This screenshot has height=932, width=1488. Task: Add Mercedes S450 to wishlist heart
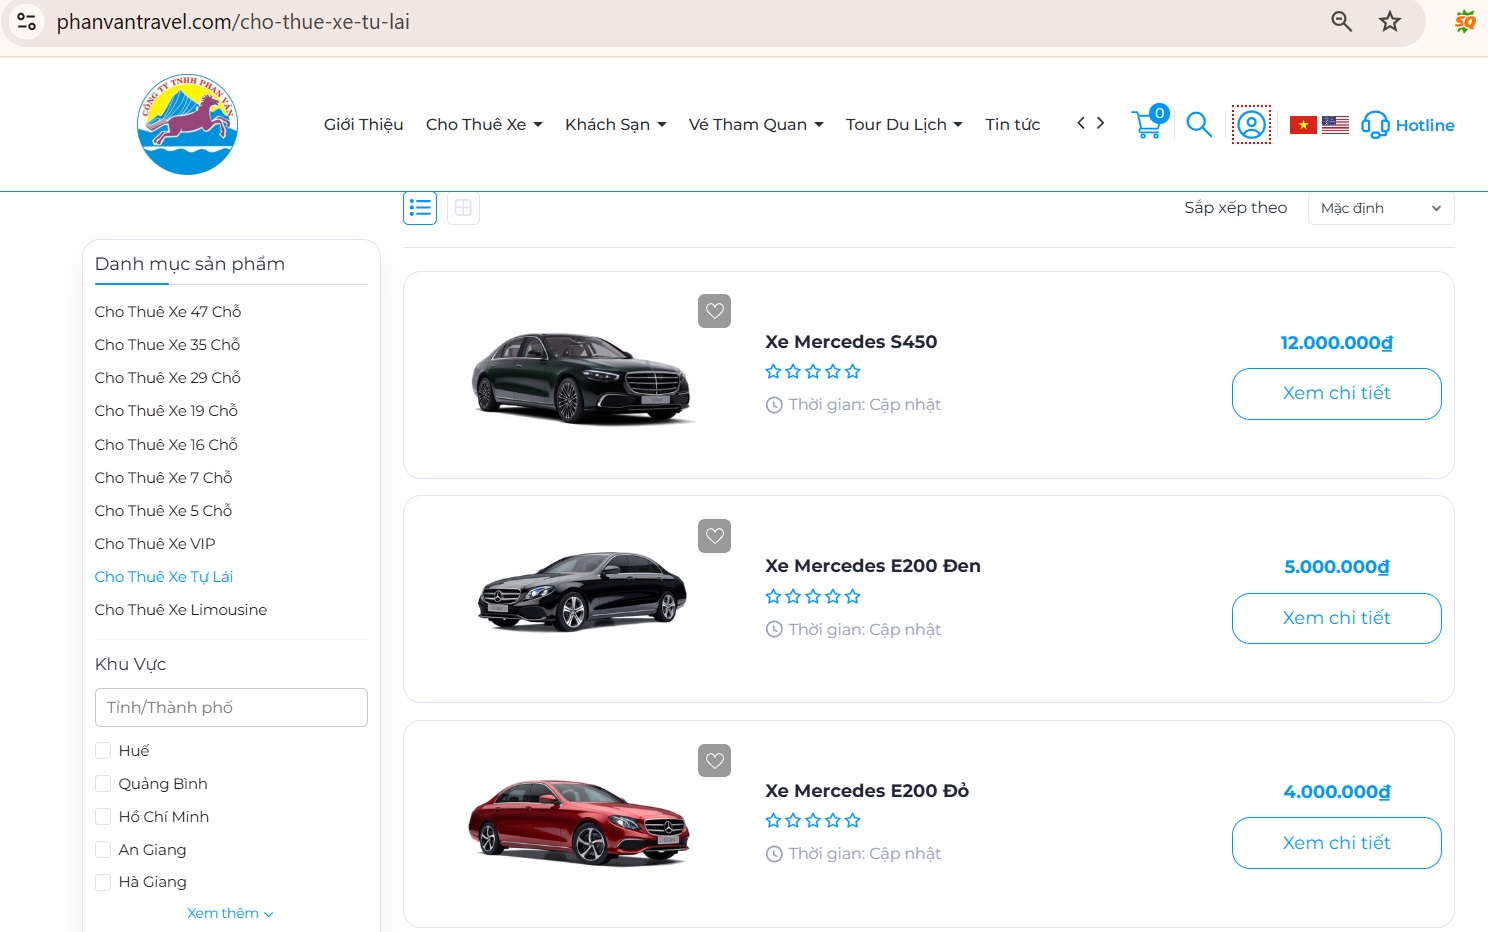point(714,311)
